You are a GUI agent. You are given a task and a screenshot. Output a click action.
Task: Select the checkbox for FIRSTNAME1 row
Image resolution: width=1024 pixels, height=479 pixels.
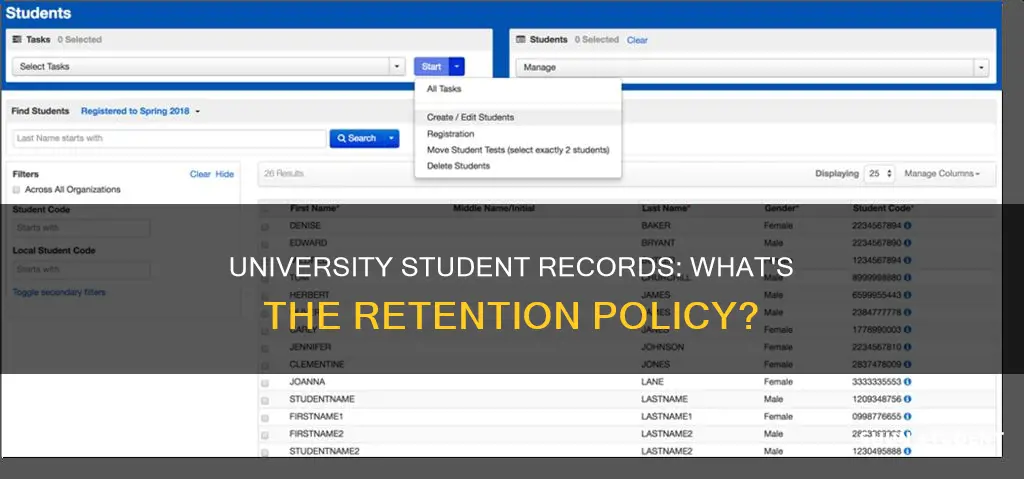265,417
